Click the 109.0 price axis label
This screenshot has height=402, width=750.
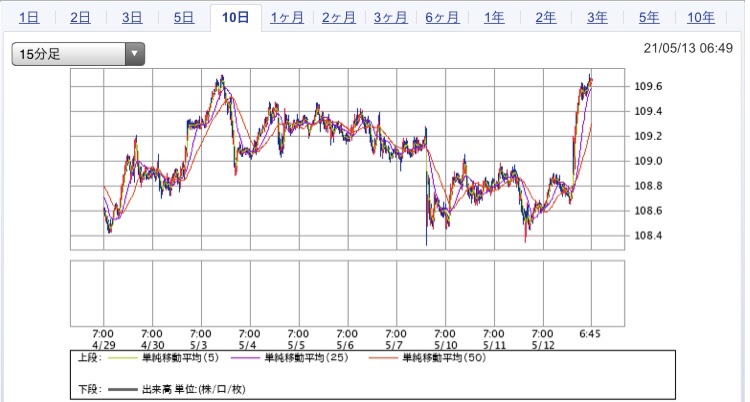649,161
